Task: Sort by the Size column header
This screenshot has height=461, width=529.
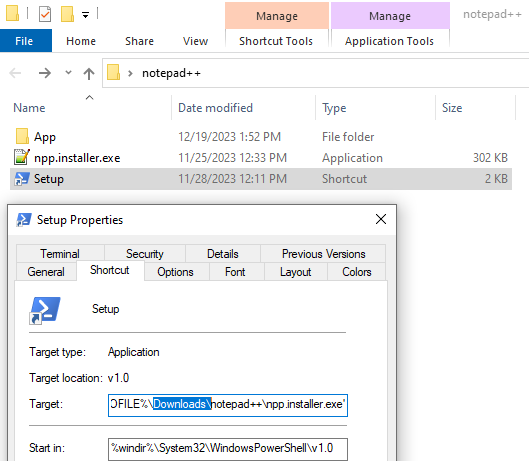Action: coord(452,108)
